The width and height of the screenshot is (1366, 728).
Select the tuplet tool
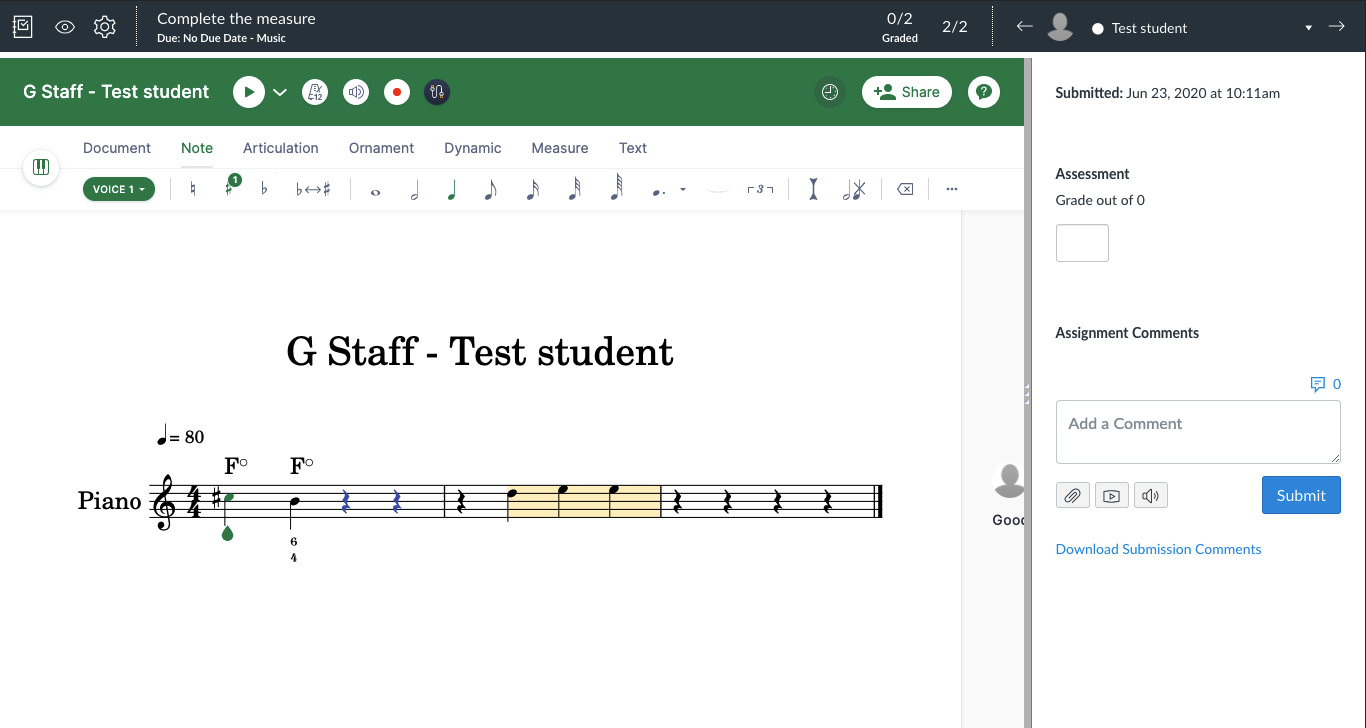click(x=760, y=188)
